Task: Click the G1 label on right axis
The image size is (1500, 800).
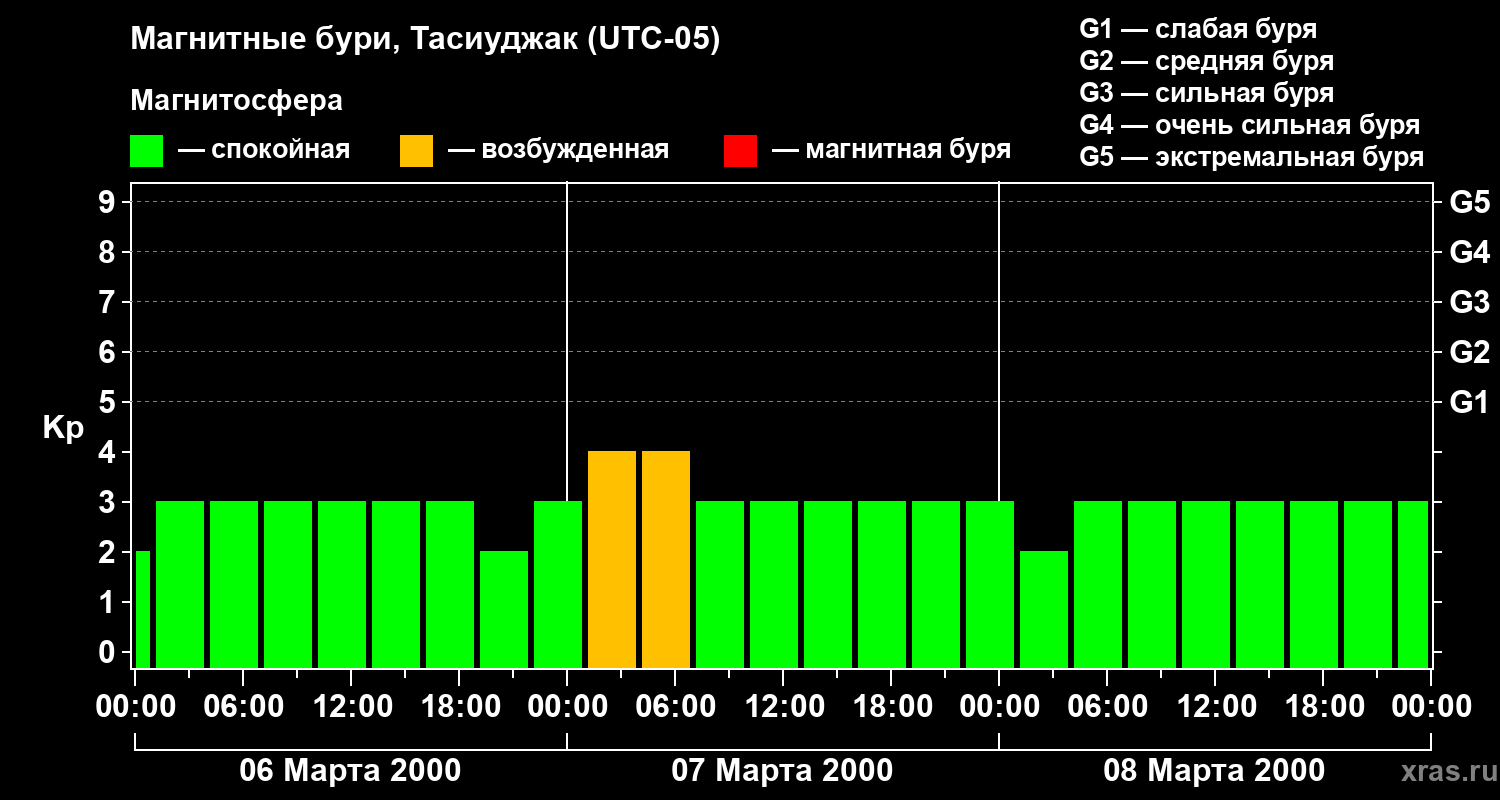Action: coord(1469,403)
